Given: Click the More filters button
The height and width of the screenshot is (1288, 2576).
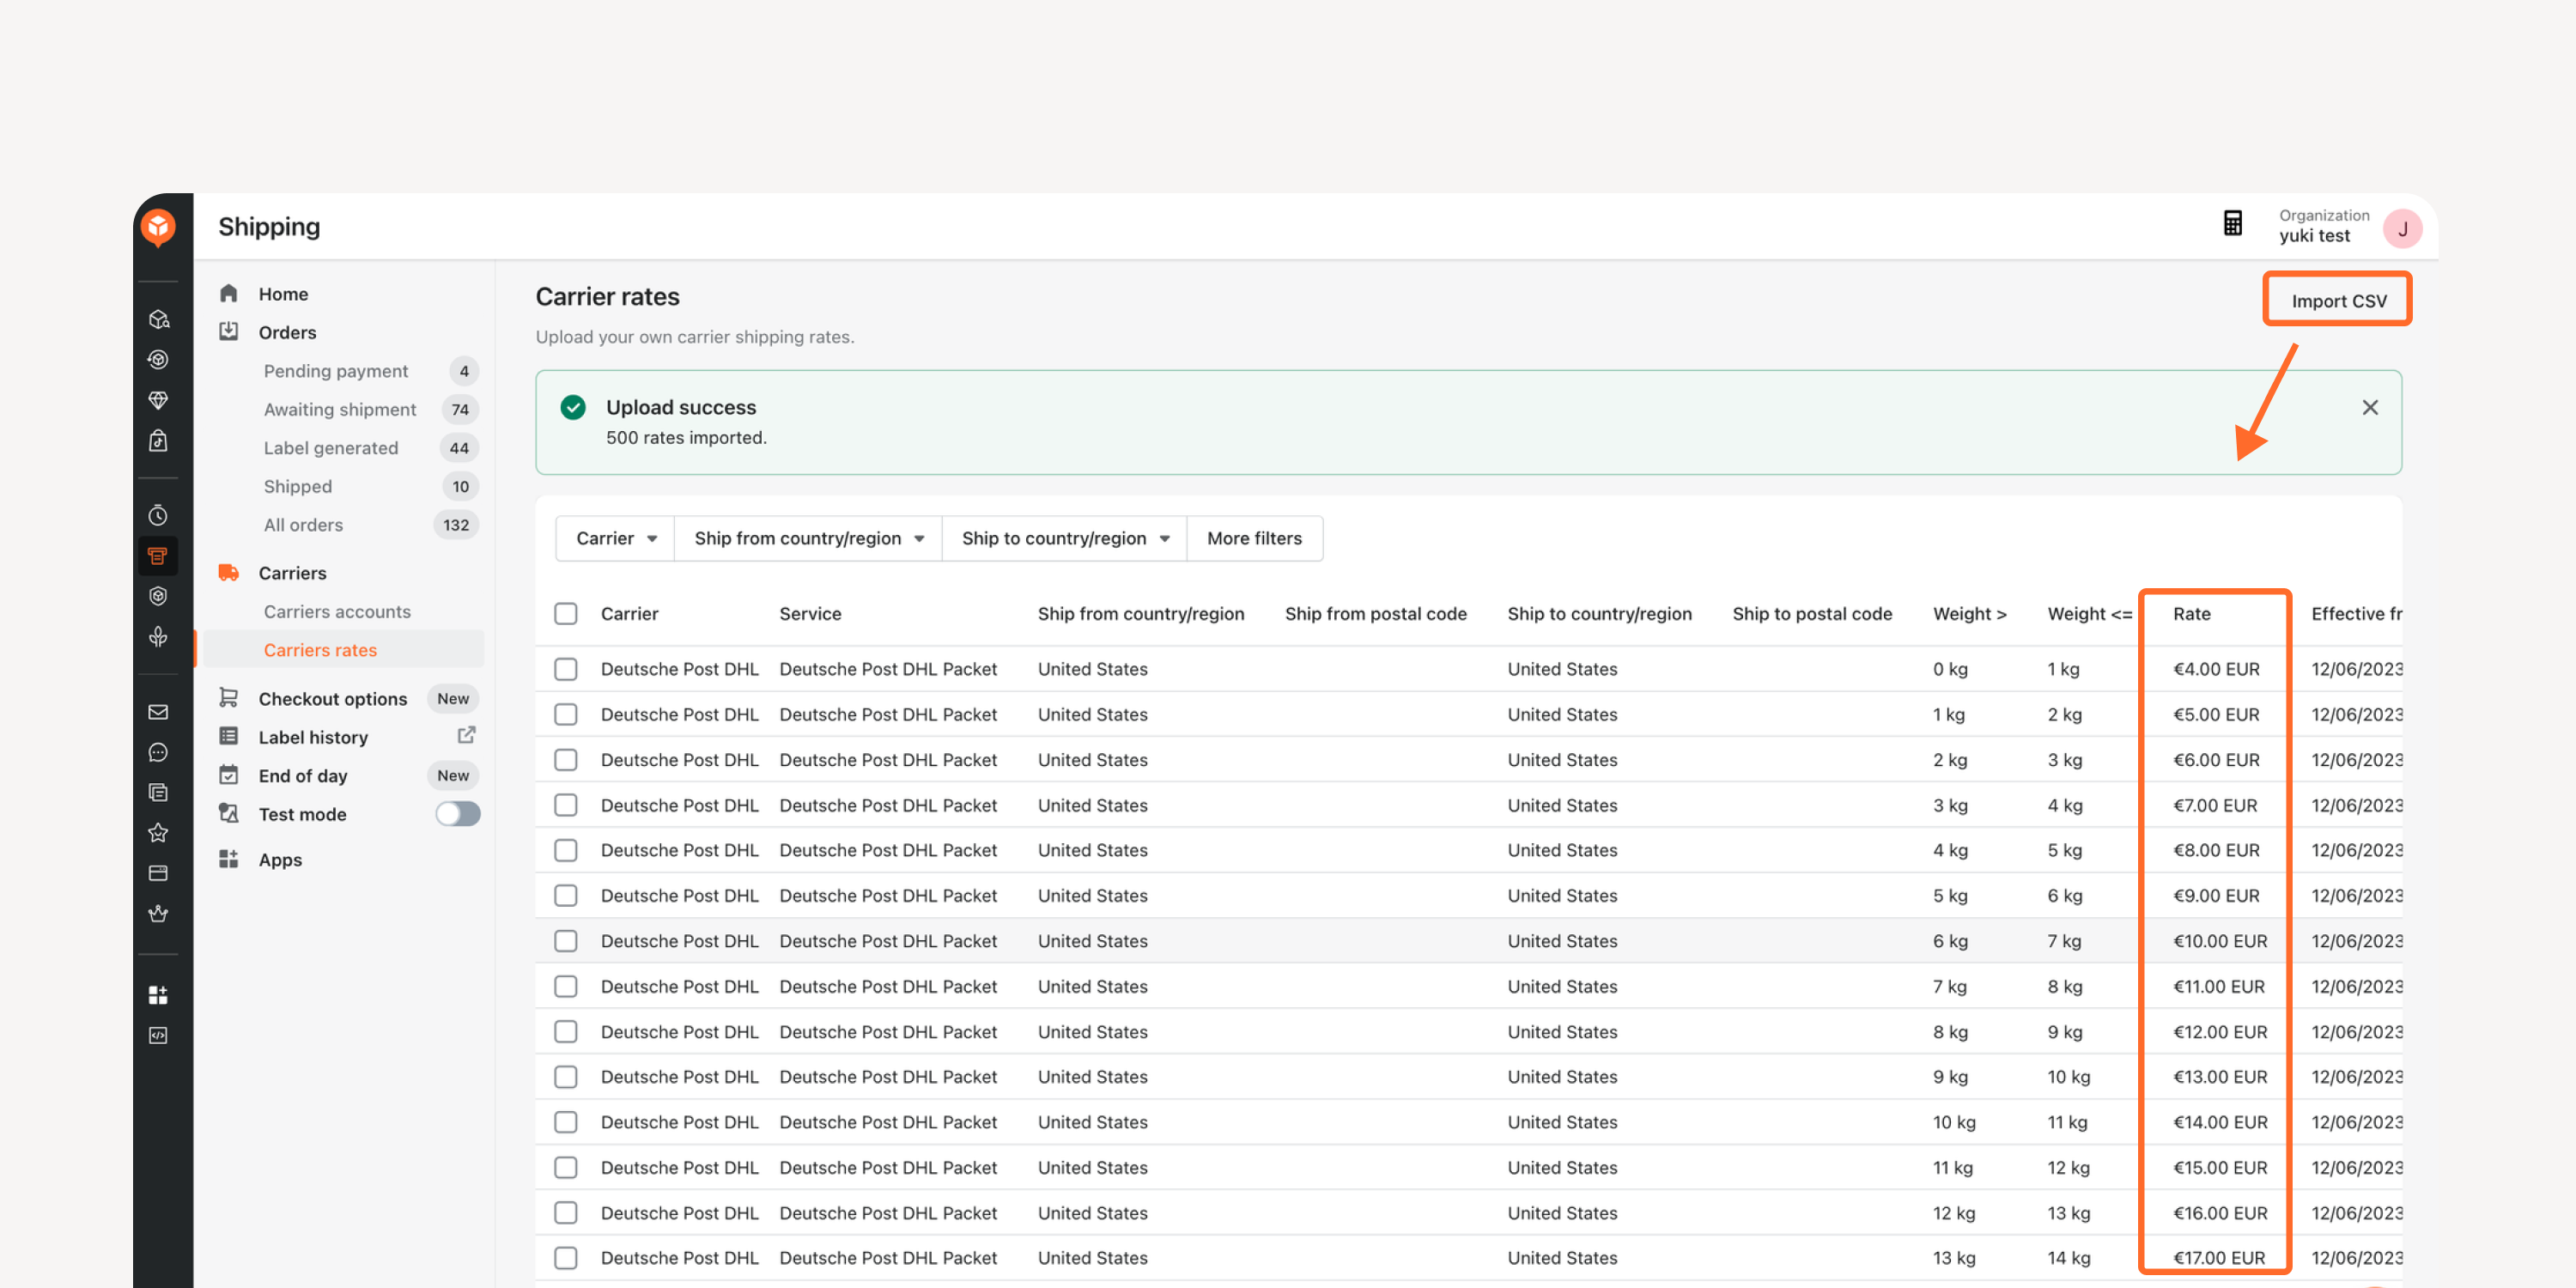Looking at the screenshot, I should point(1254,538).
